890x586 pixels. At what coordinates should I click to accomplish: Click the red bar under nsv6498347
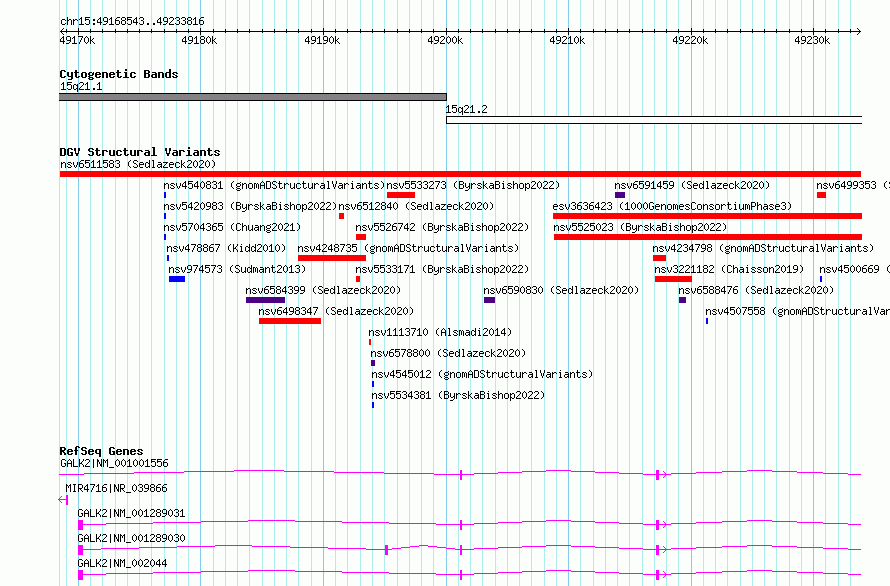click(x=290, y=321)
